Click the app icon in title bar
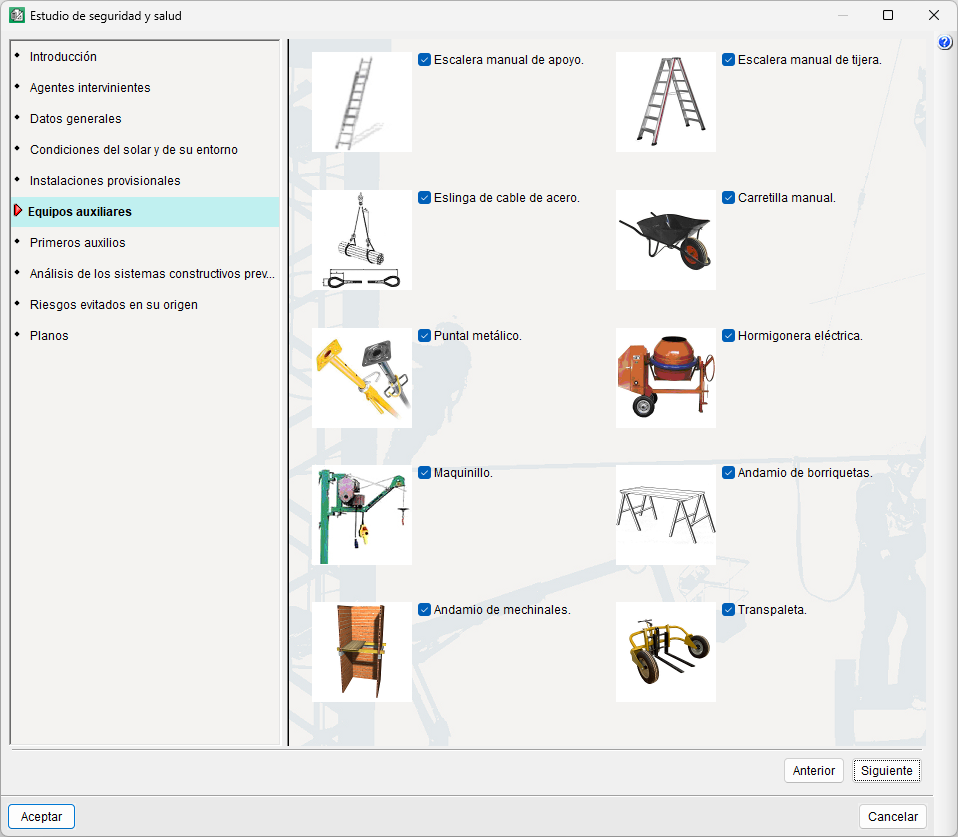Viewport: 958px width, 837px height. (x=16, y=15)
